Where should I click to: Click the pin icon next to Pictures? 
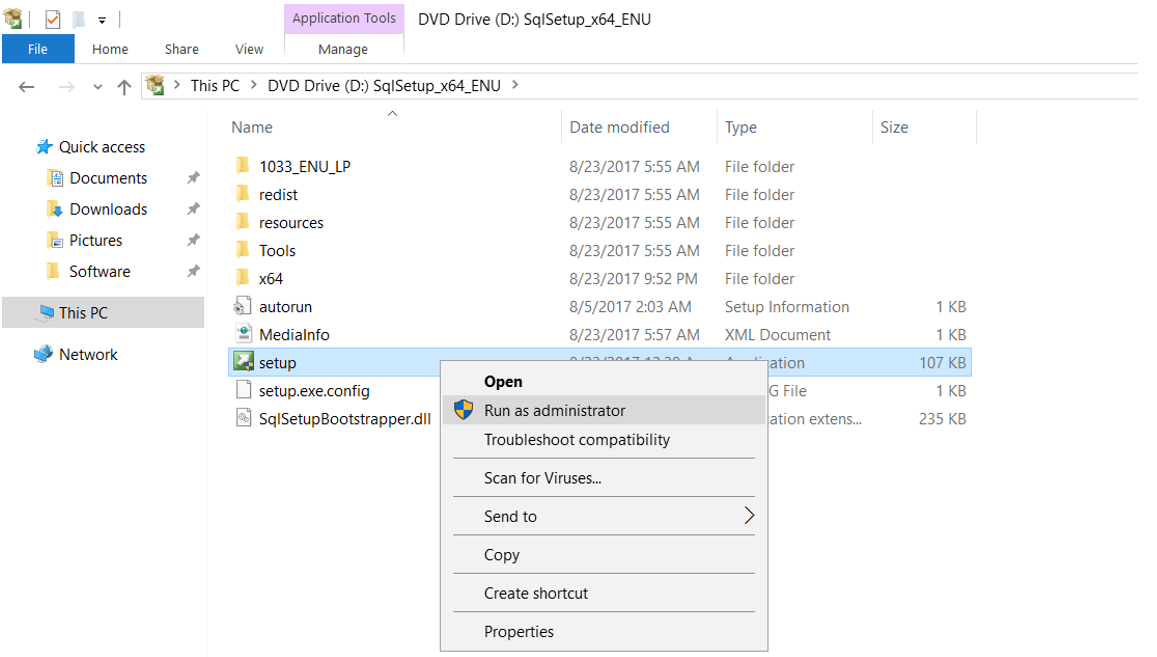(193, 240)
